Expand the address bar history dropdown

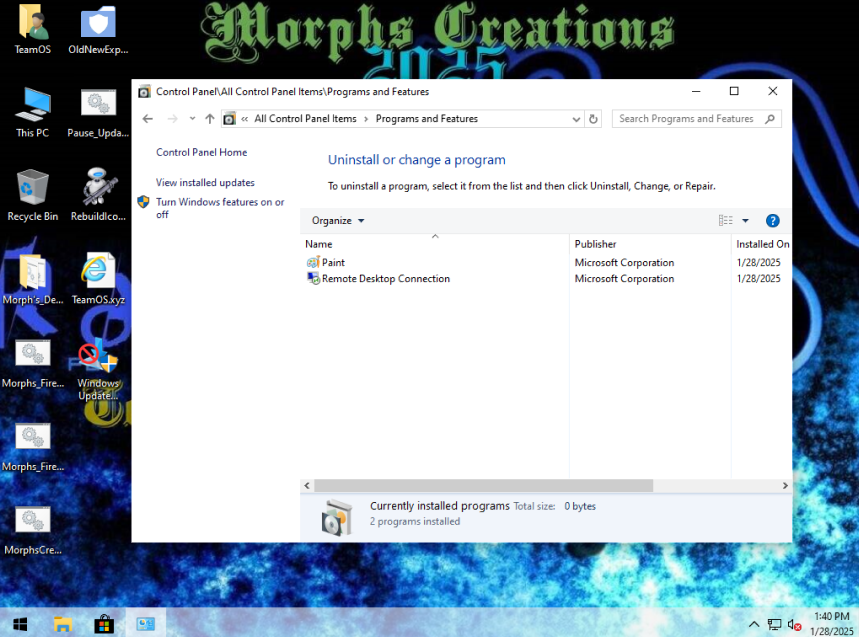[576, 119]
